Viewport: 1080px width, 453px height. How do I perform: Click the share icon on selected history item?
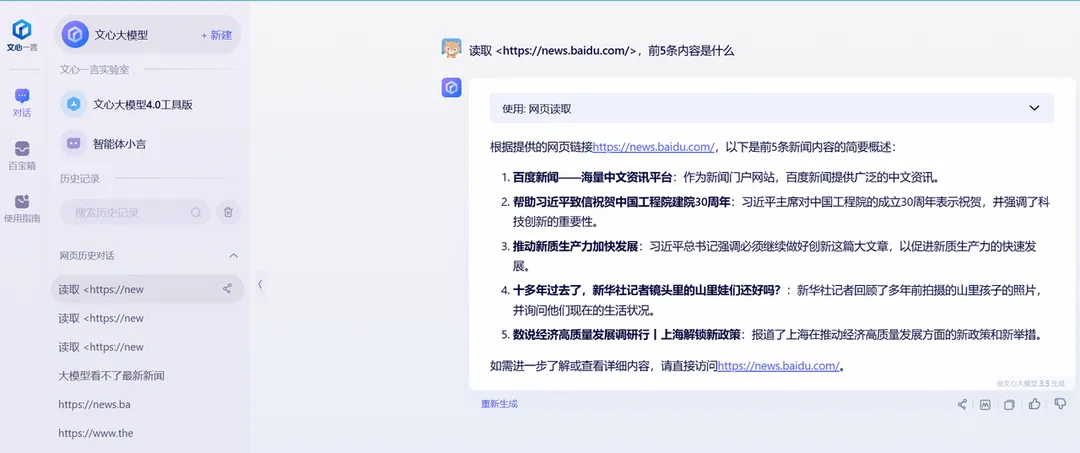227,289
